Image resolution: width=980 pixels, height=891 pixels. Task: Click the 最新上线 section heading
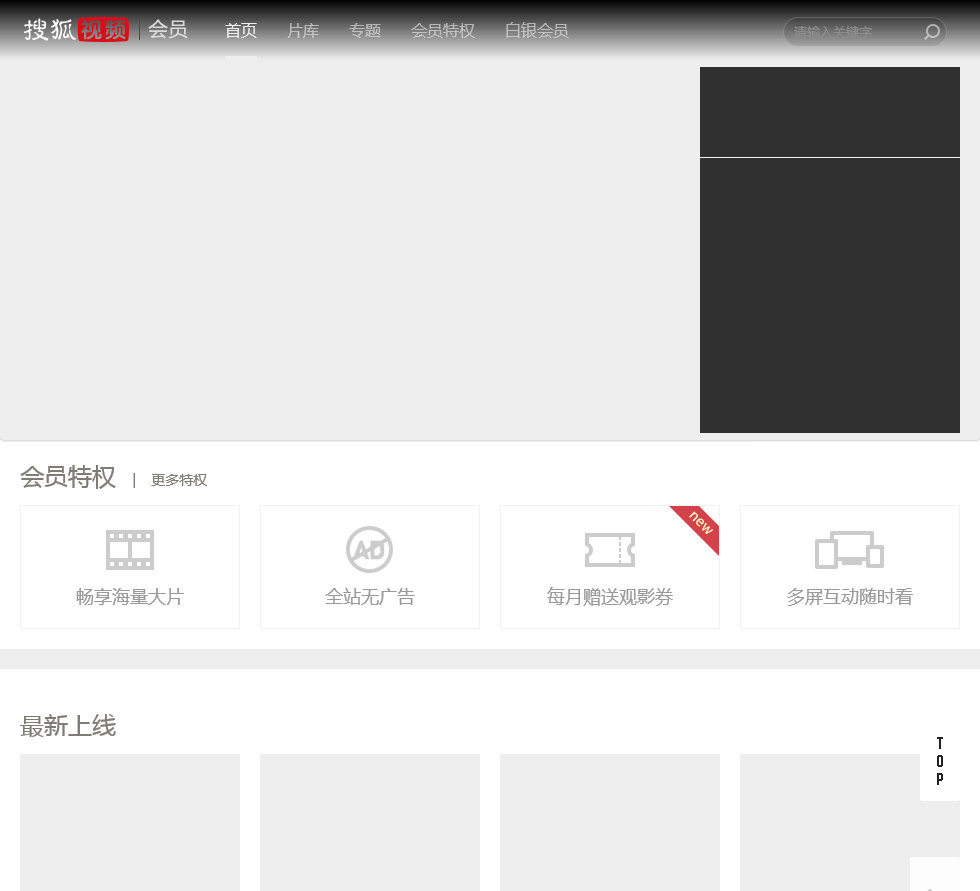pyautogui.click(x=68, y=726)
